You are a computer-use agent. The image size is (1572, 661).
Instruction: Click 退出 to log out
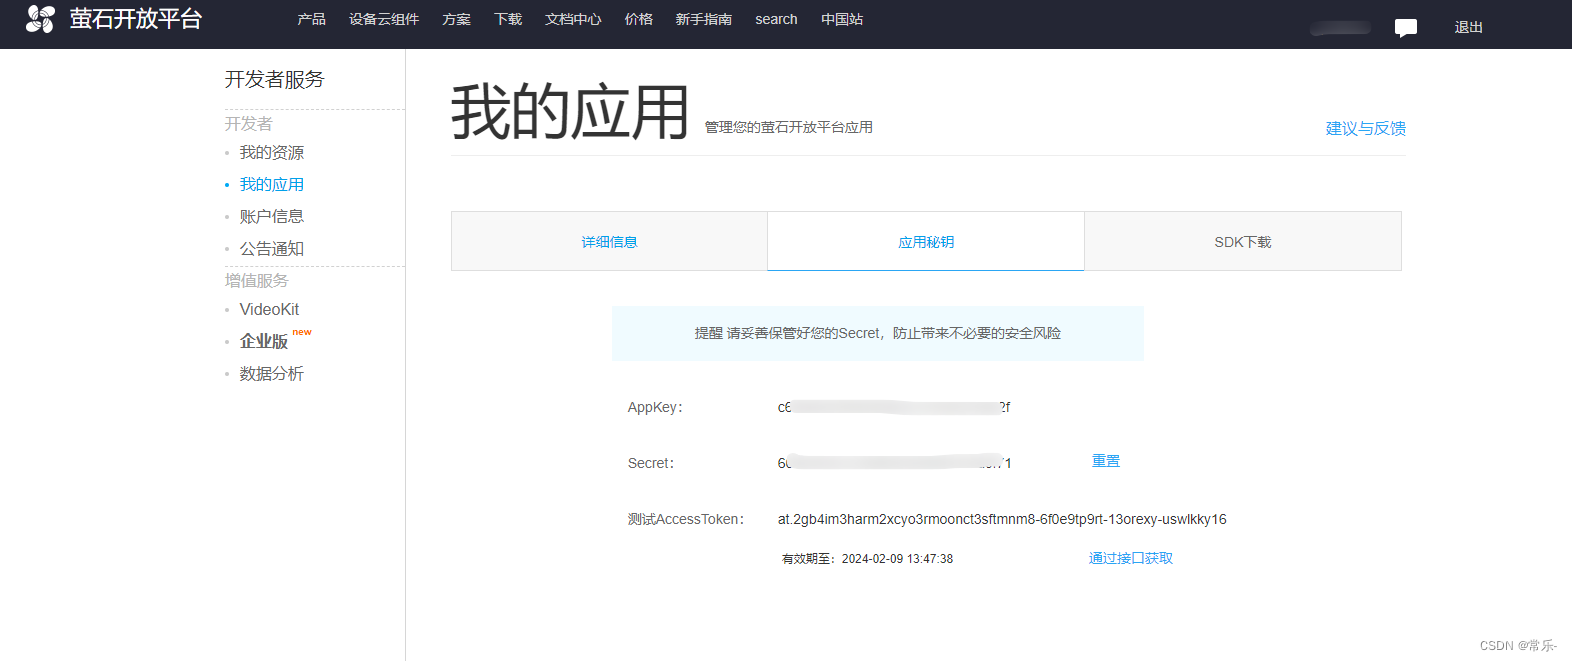[x=1468, y=28]
